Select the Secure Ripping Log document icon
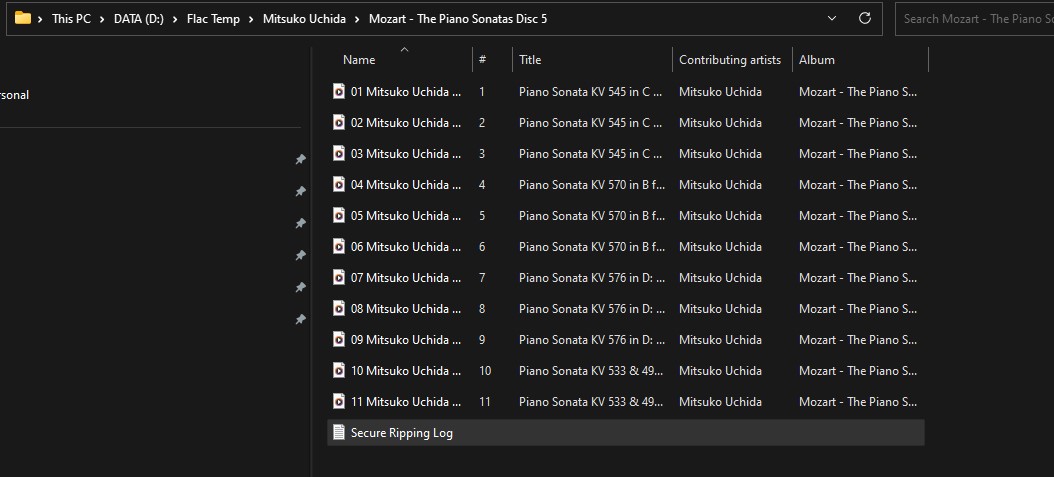 coord(339,432)
